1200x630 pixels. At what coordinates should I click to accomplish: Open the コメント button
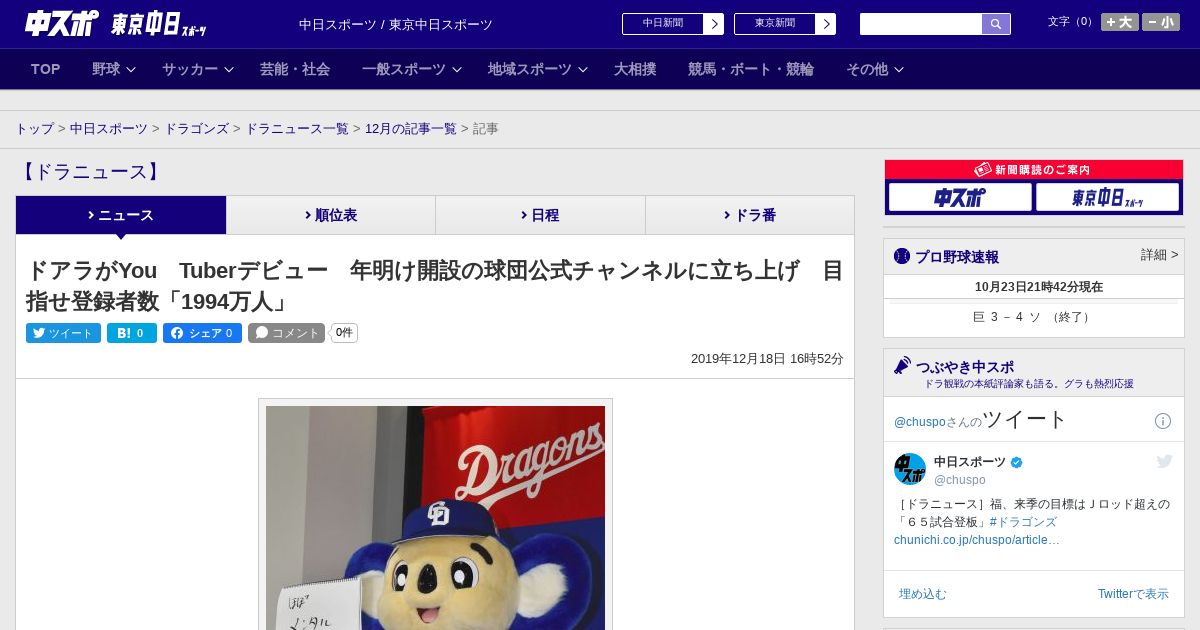pyautogui.click(x=286, y=333)
